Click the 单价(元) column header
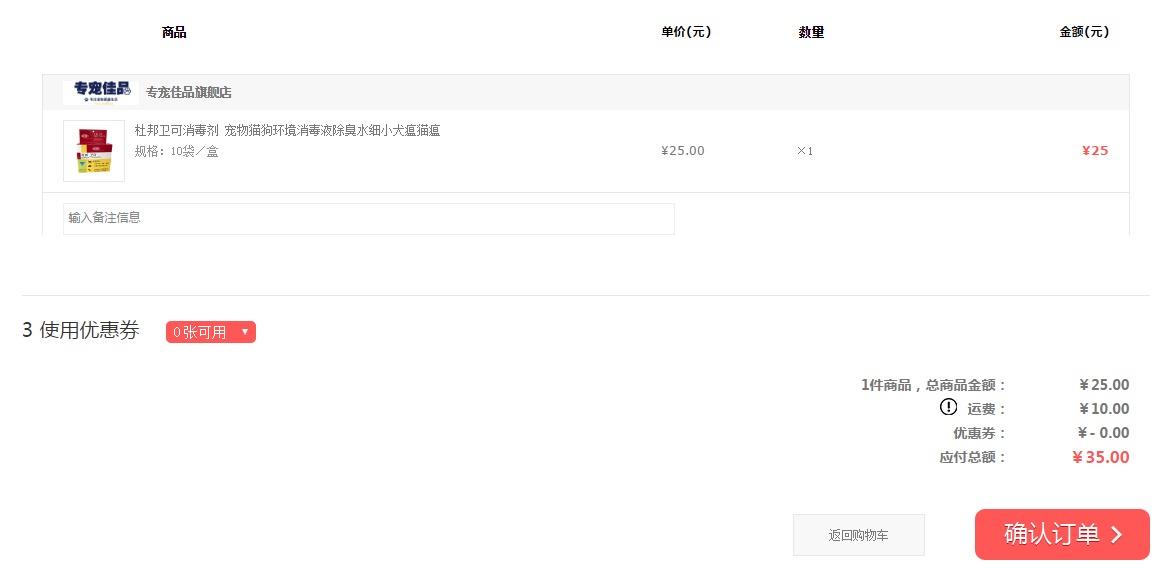The height and width of the screenshot is (587, 1169). (x=686, y=32)
